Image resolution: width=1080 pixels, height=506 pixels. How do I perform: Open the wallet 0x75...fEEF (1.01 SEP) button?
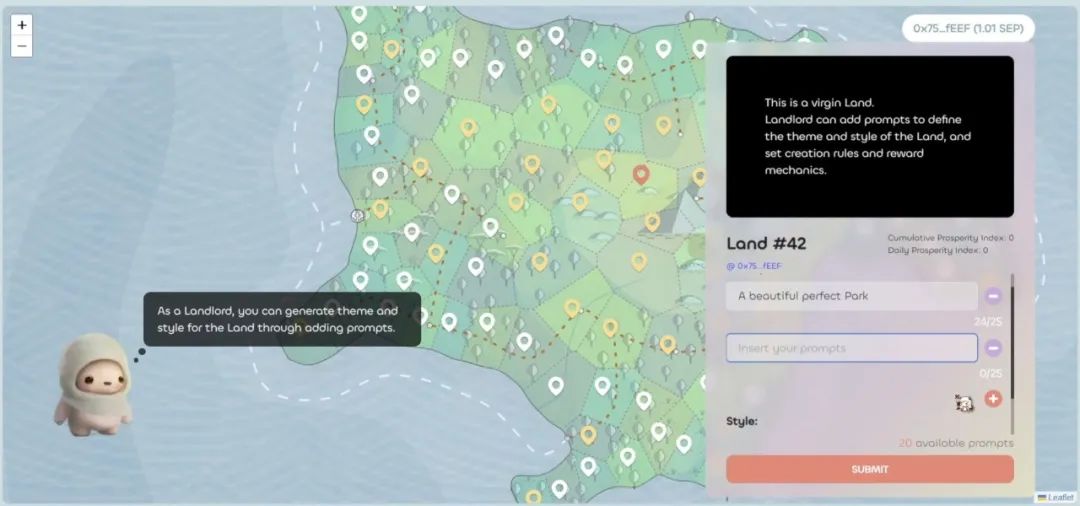(968, 28)
